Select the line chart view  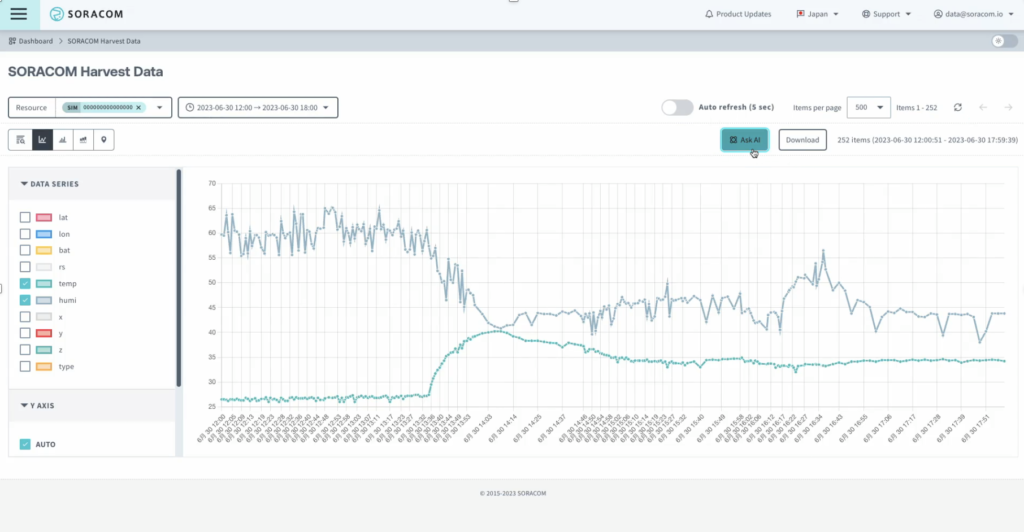click(42, 140)
